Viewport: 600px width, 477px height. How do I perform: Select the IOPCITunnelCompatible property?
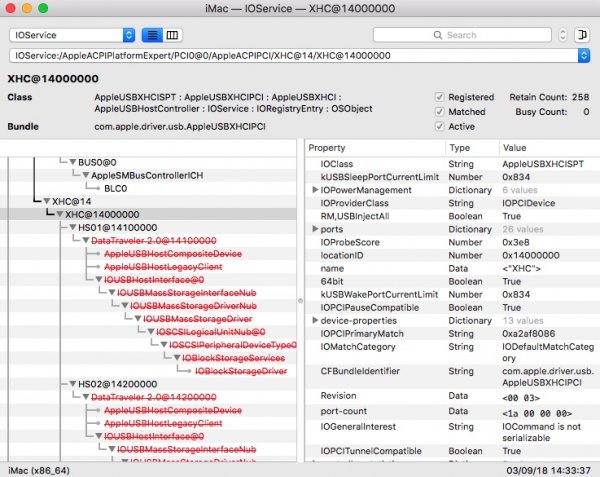pos(453,451)
